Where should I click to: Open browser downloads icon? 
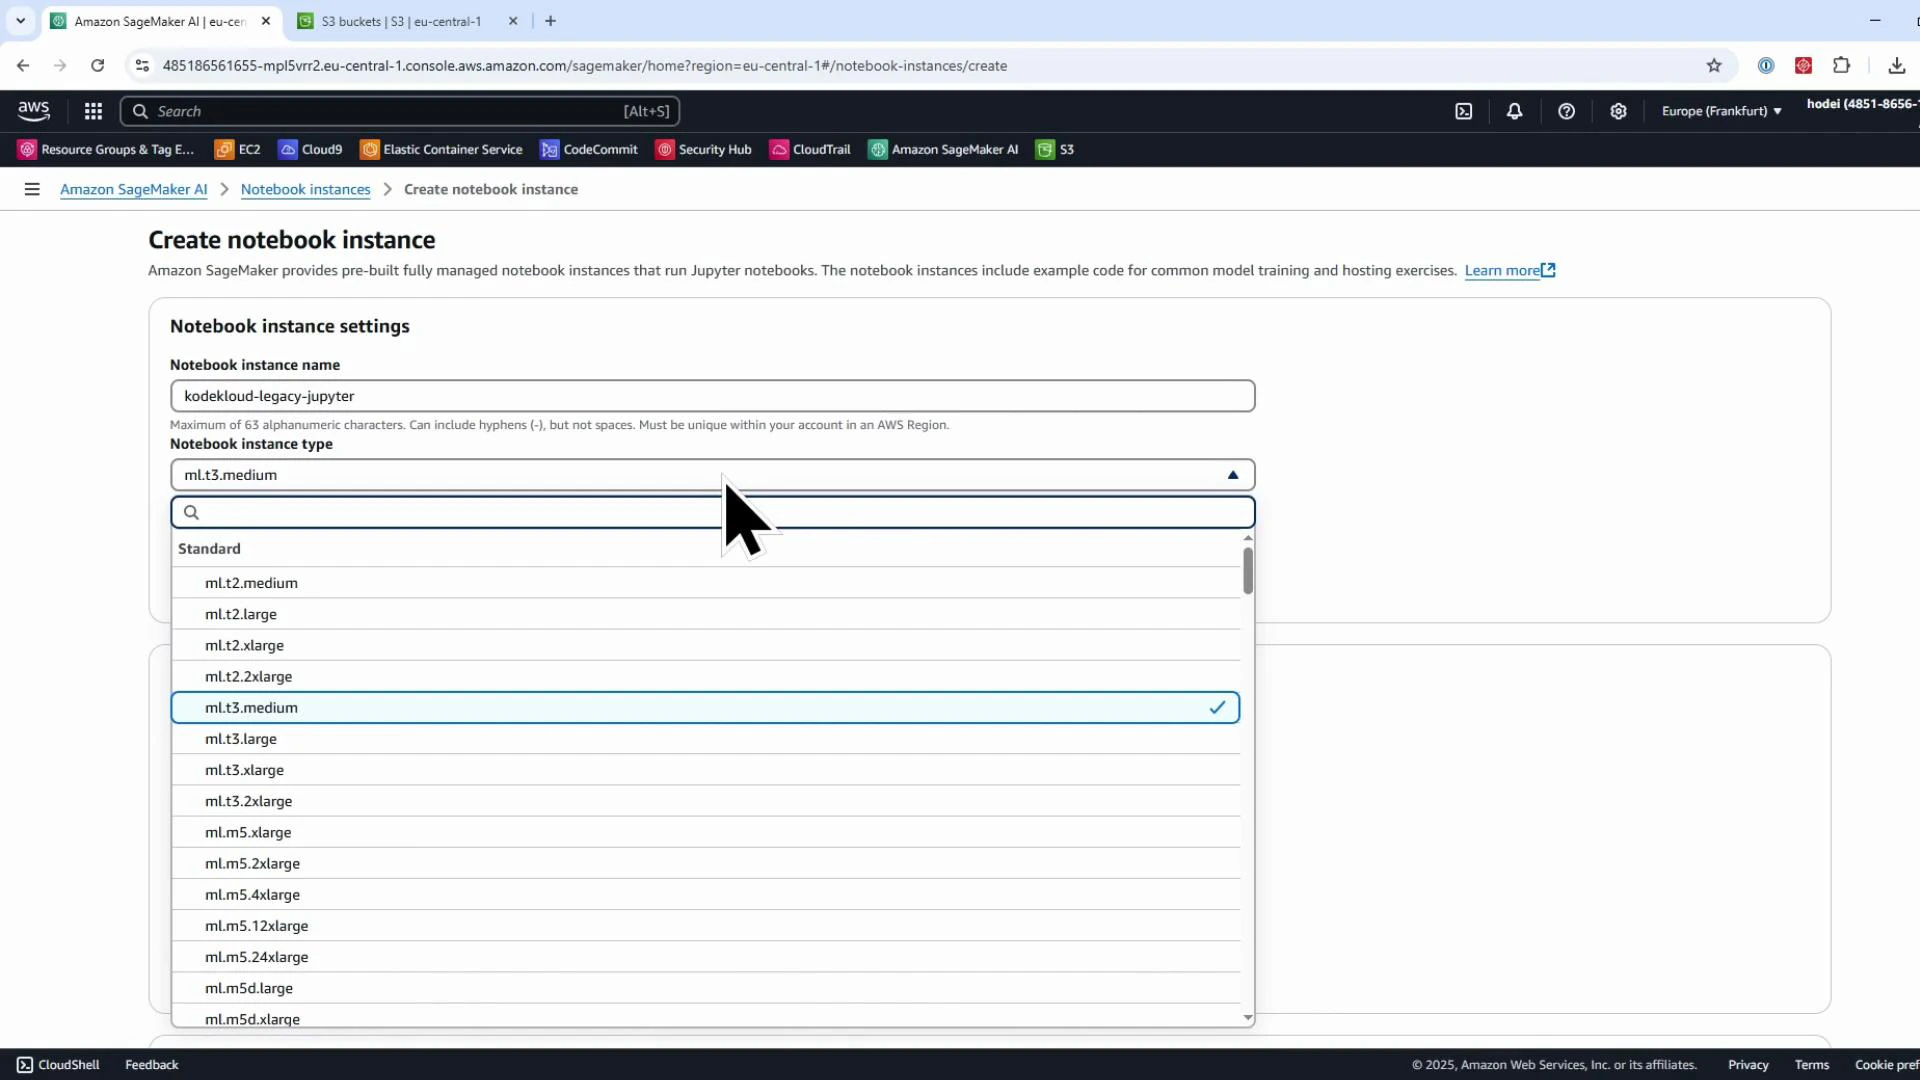point(1896,65)
